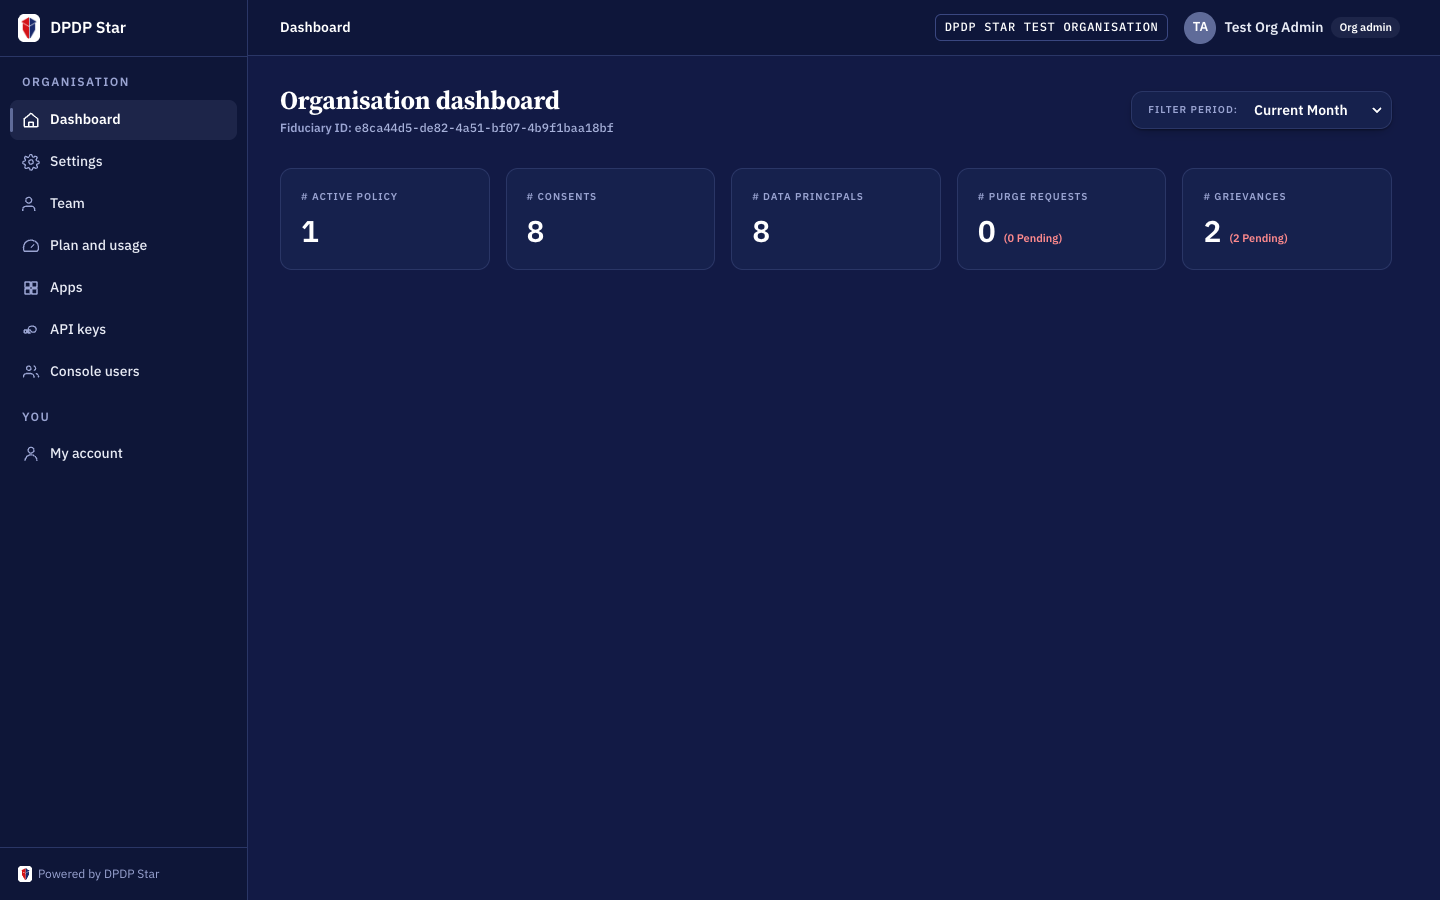Open the Dashboard sidebar item
The width and height of the screenshot is (1440, 900).
(124, 120)
